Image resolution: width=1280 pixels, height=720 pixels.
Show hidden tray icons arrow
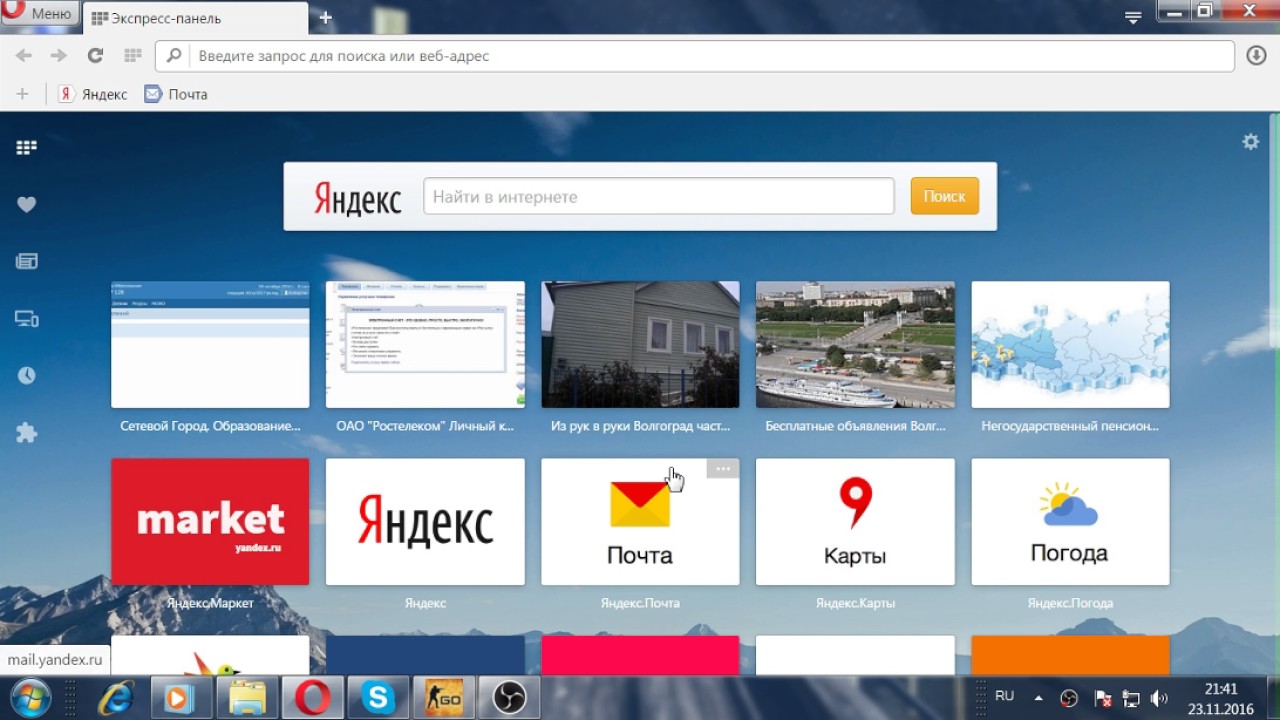1038,697
